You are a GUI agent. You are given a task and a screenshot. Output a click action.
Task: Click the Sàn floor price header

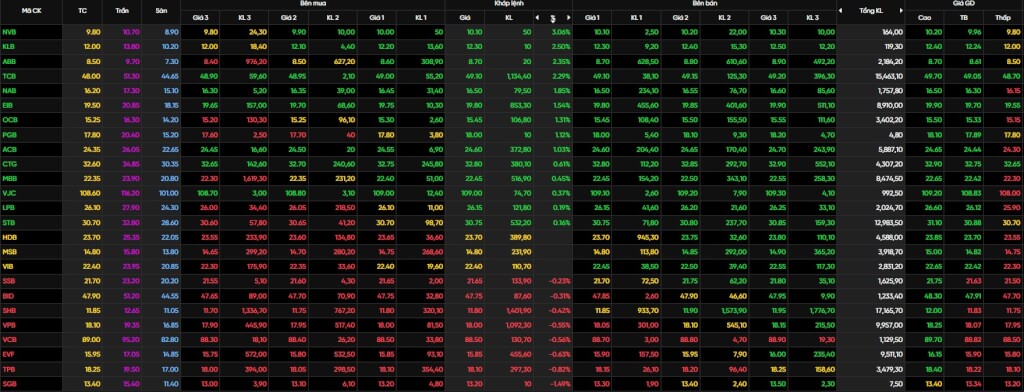[161, 11]
